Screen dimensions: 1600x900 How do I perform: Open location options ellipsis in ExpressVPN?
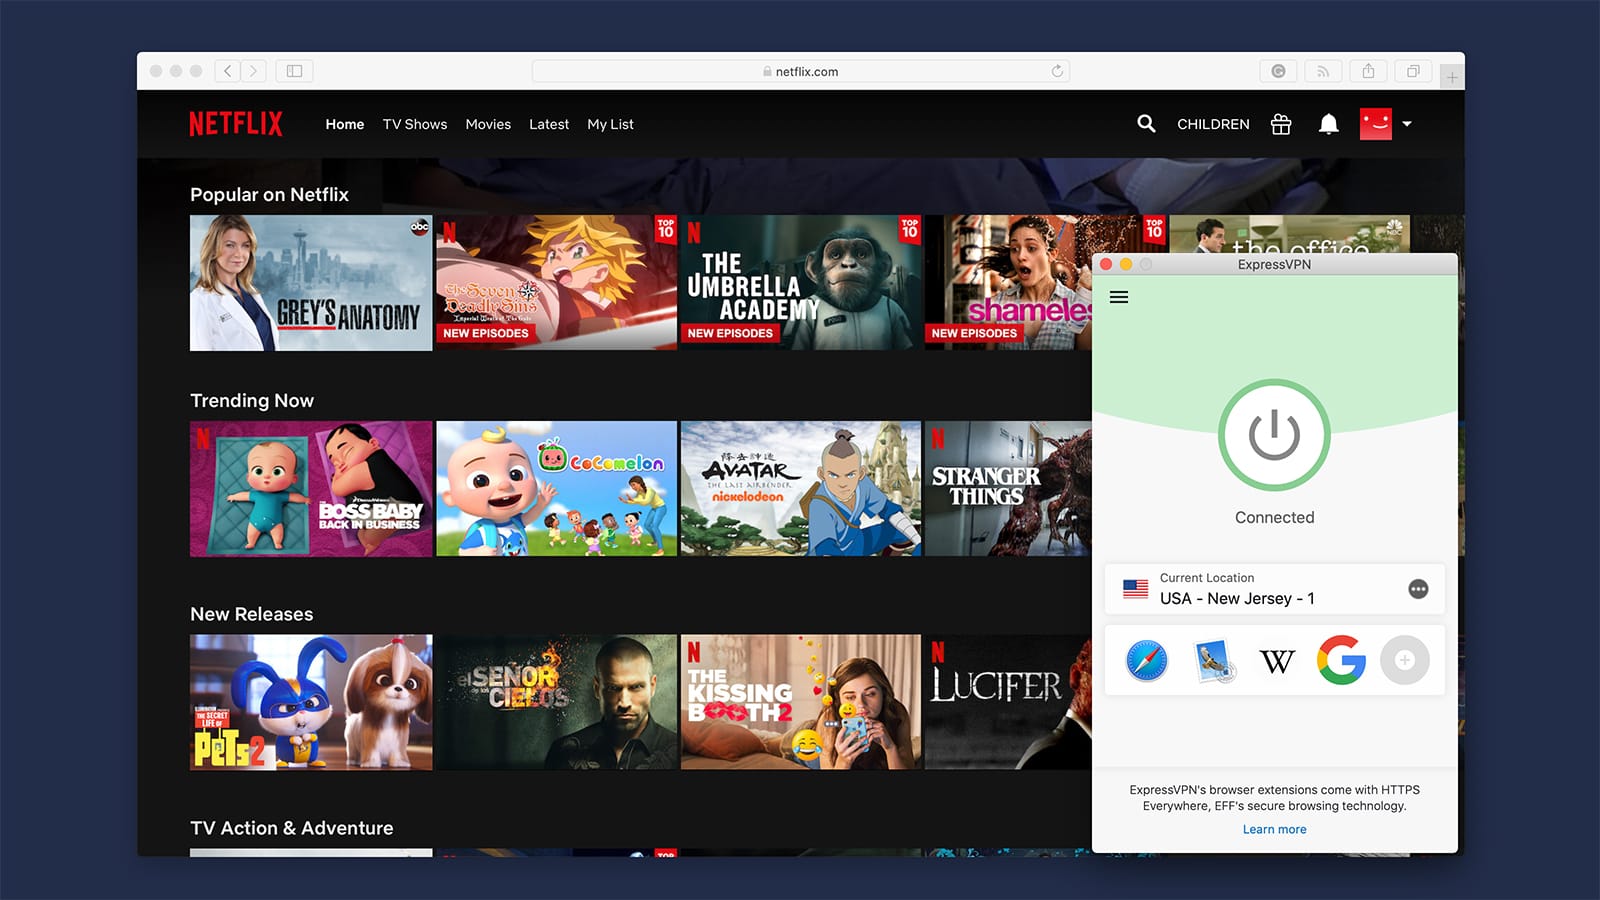(x=1418, y=589)
